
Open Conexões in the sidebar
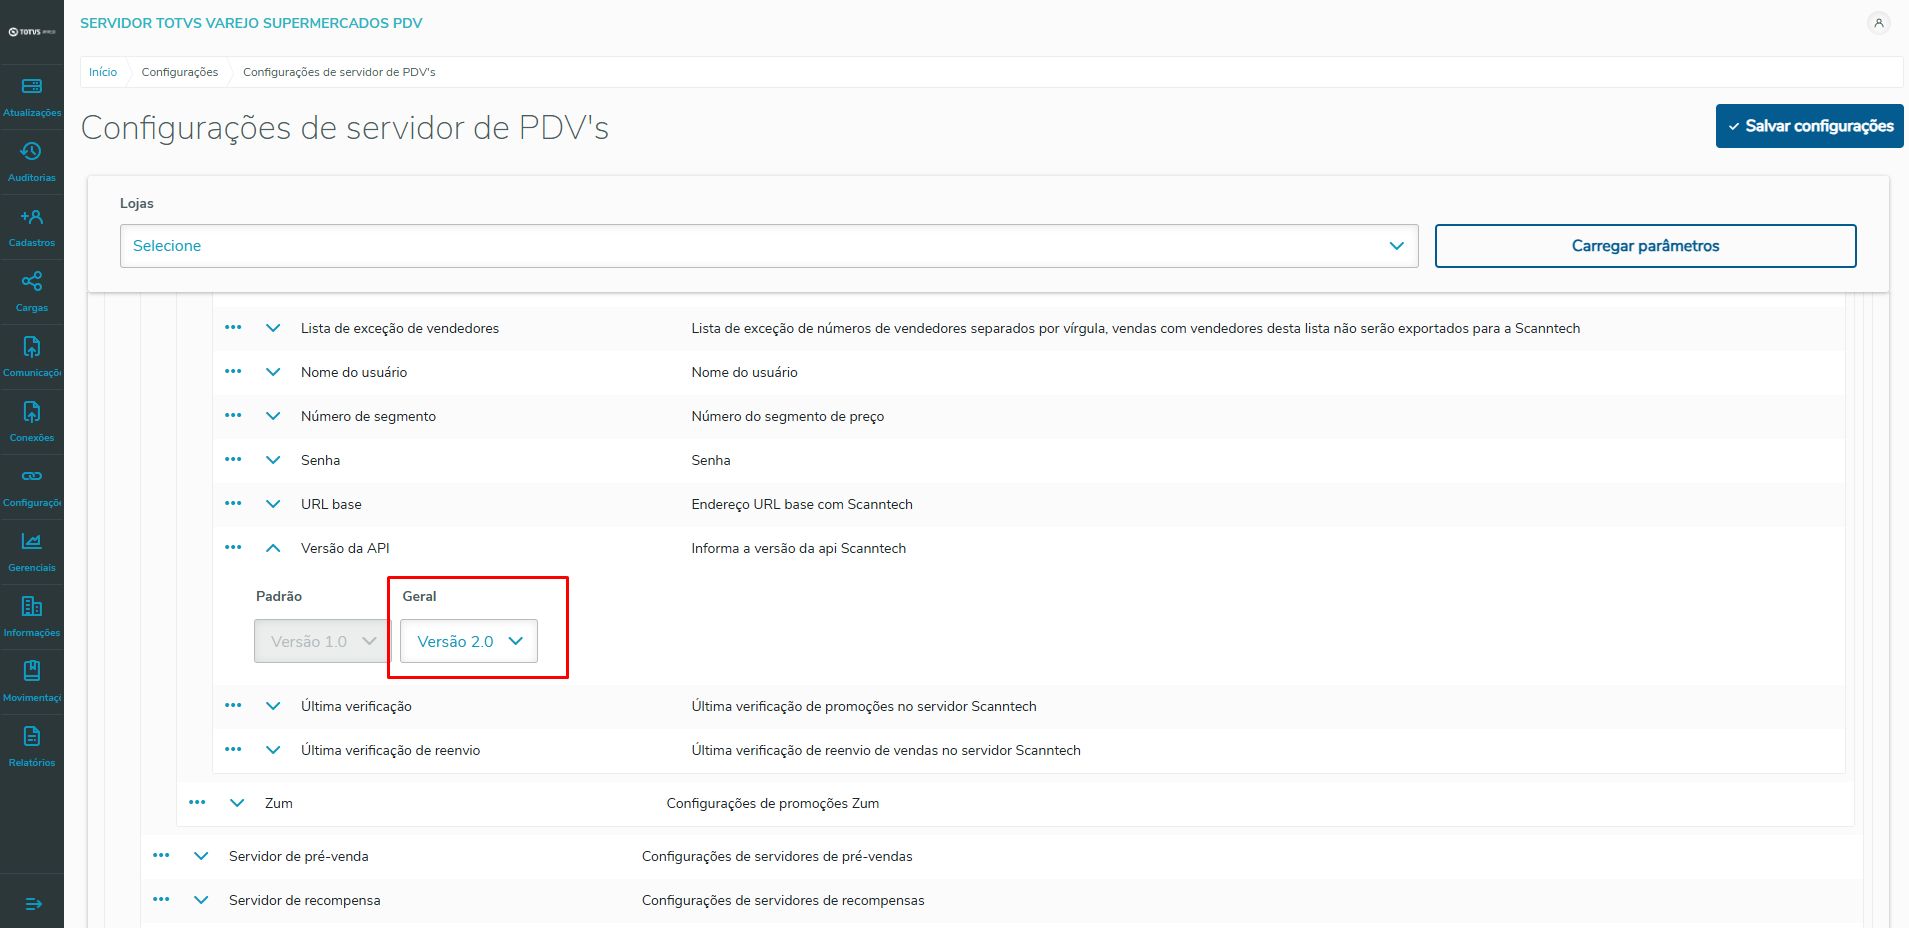32,422
